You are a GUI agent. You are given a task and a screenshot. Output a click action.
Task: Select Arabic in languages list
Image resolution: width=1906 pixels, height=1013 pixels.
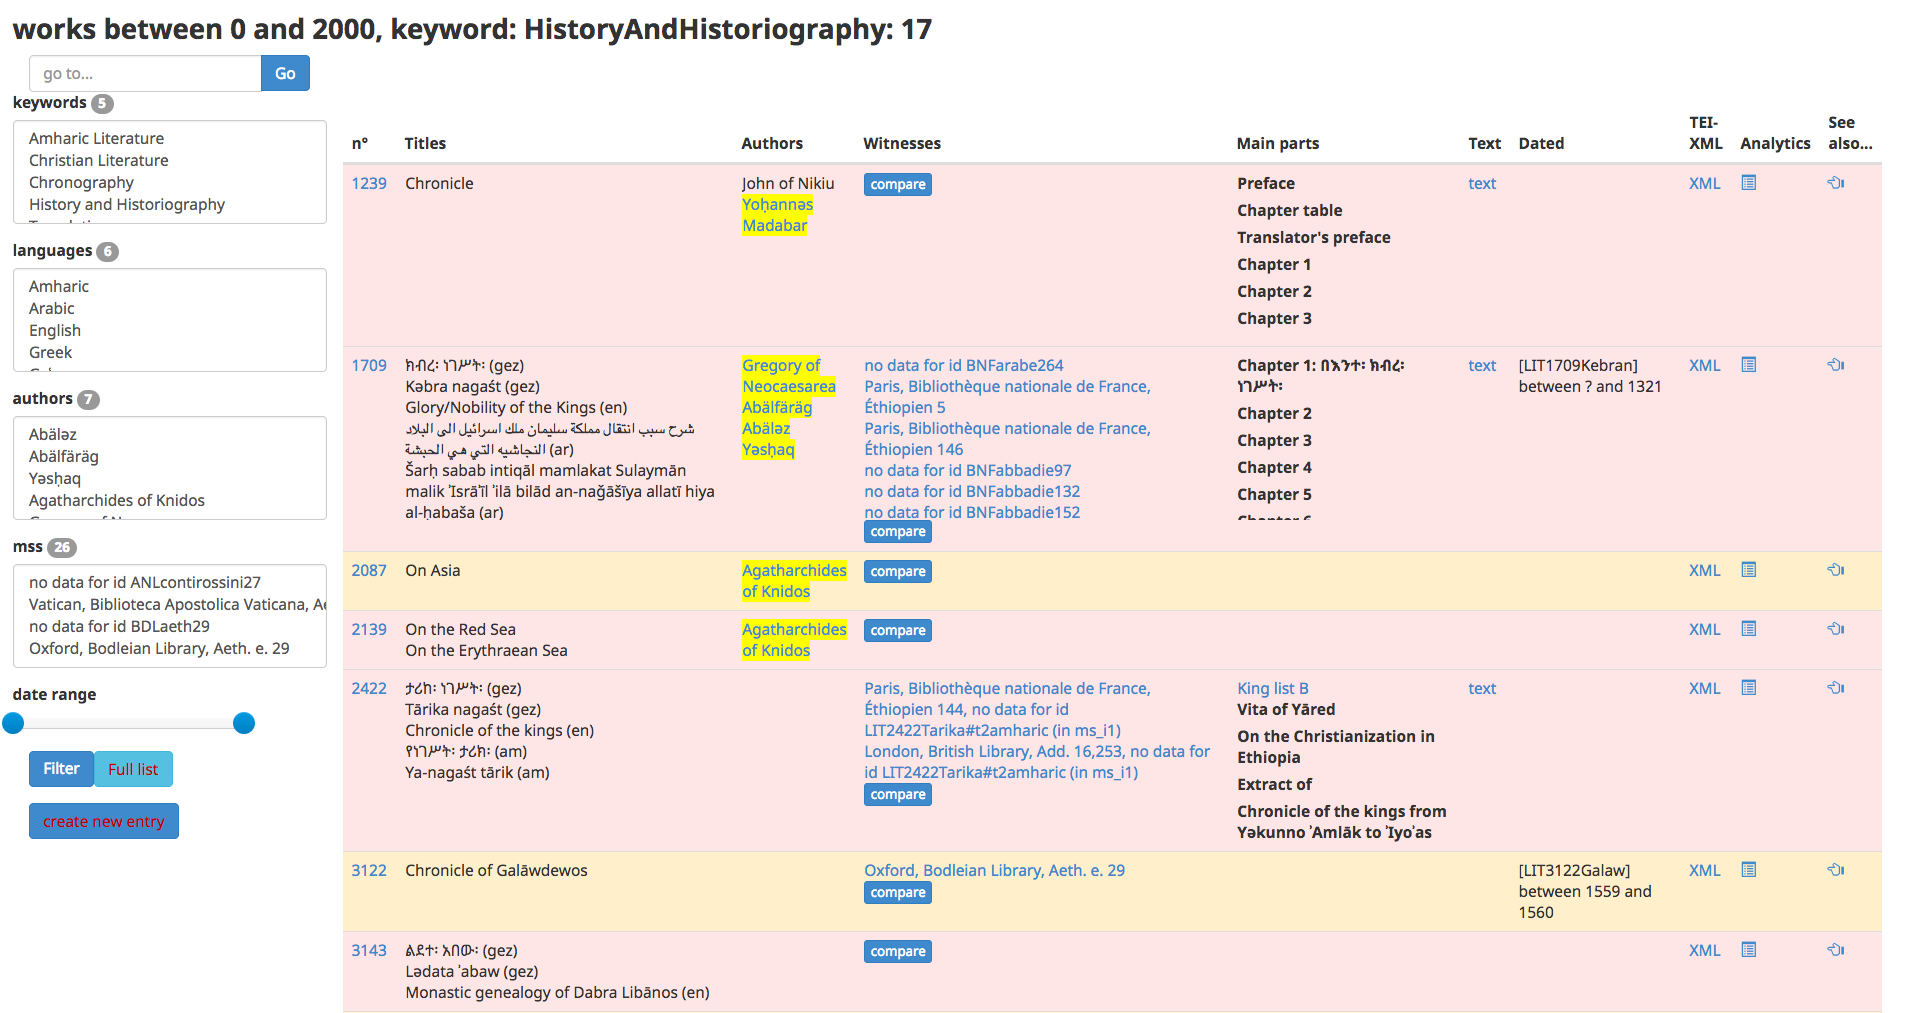click(x=52, y=308)
